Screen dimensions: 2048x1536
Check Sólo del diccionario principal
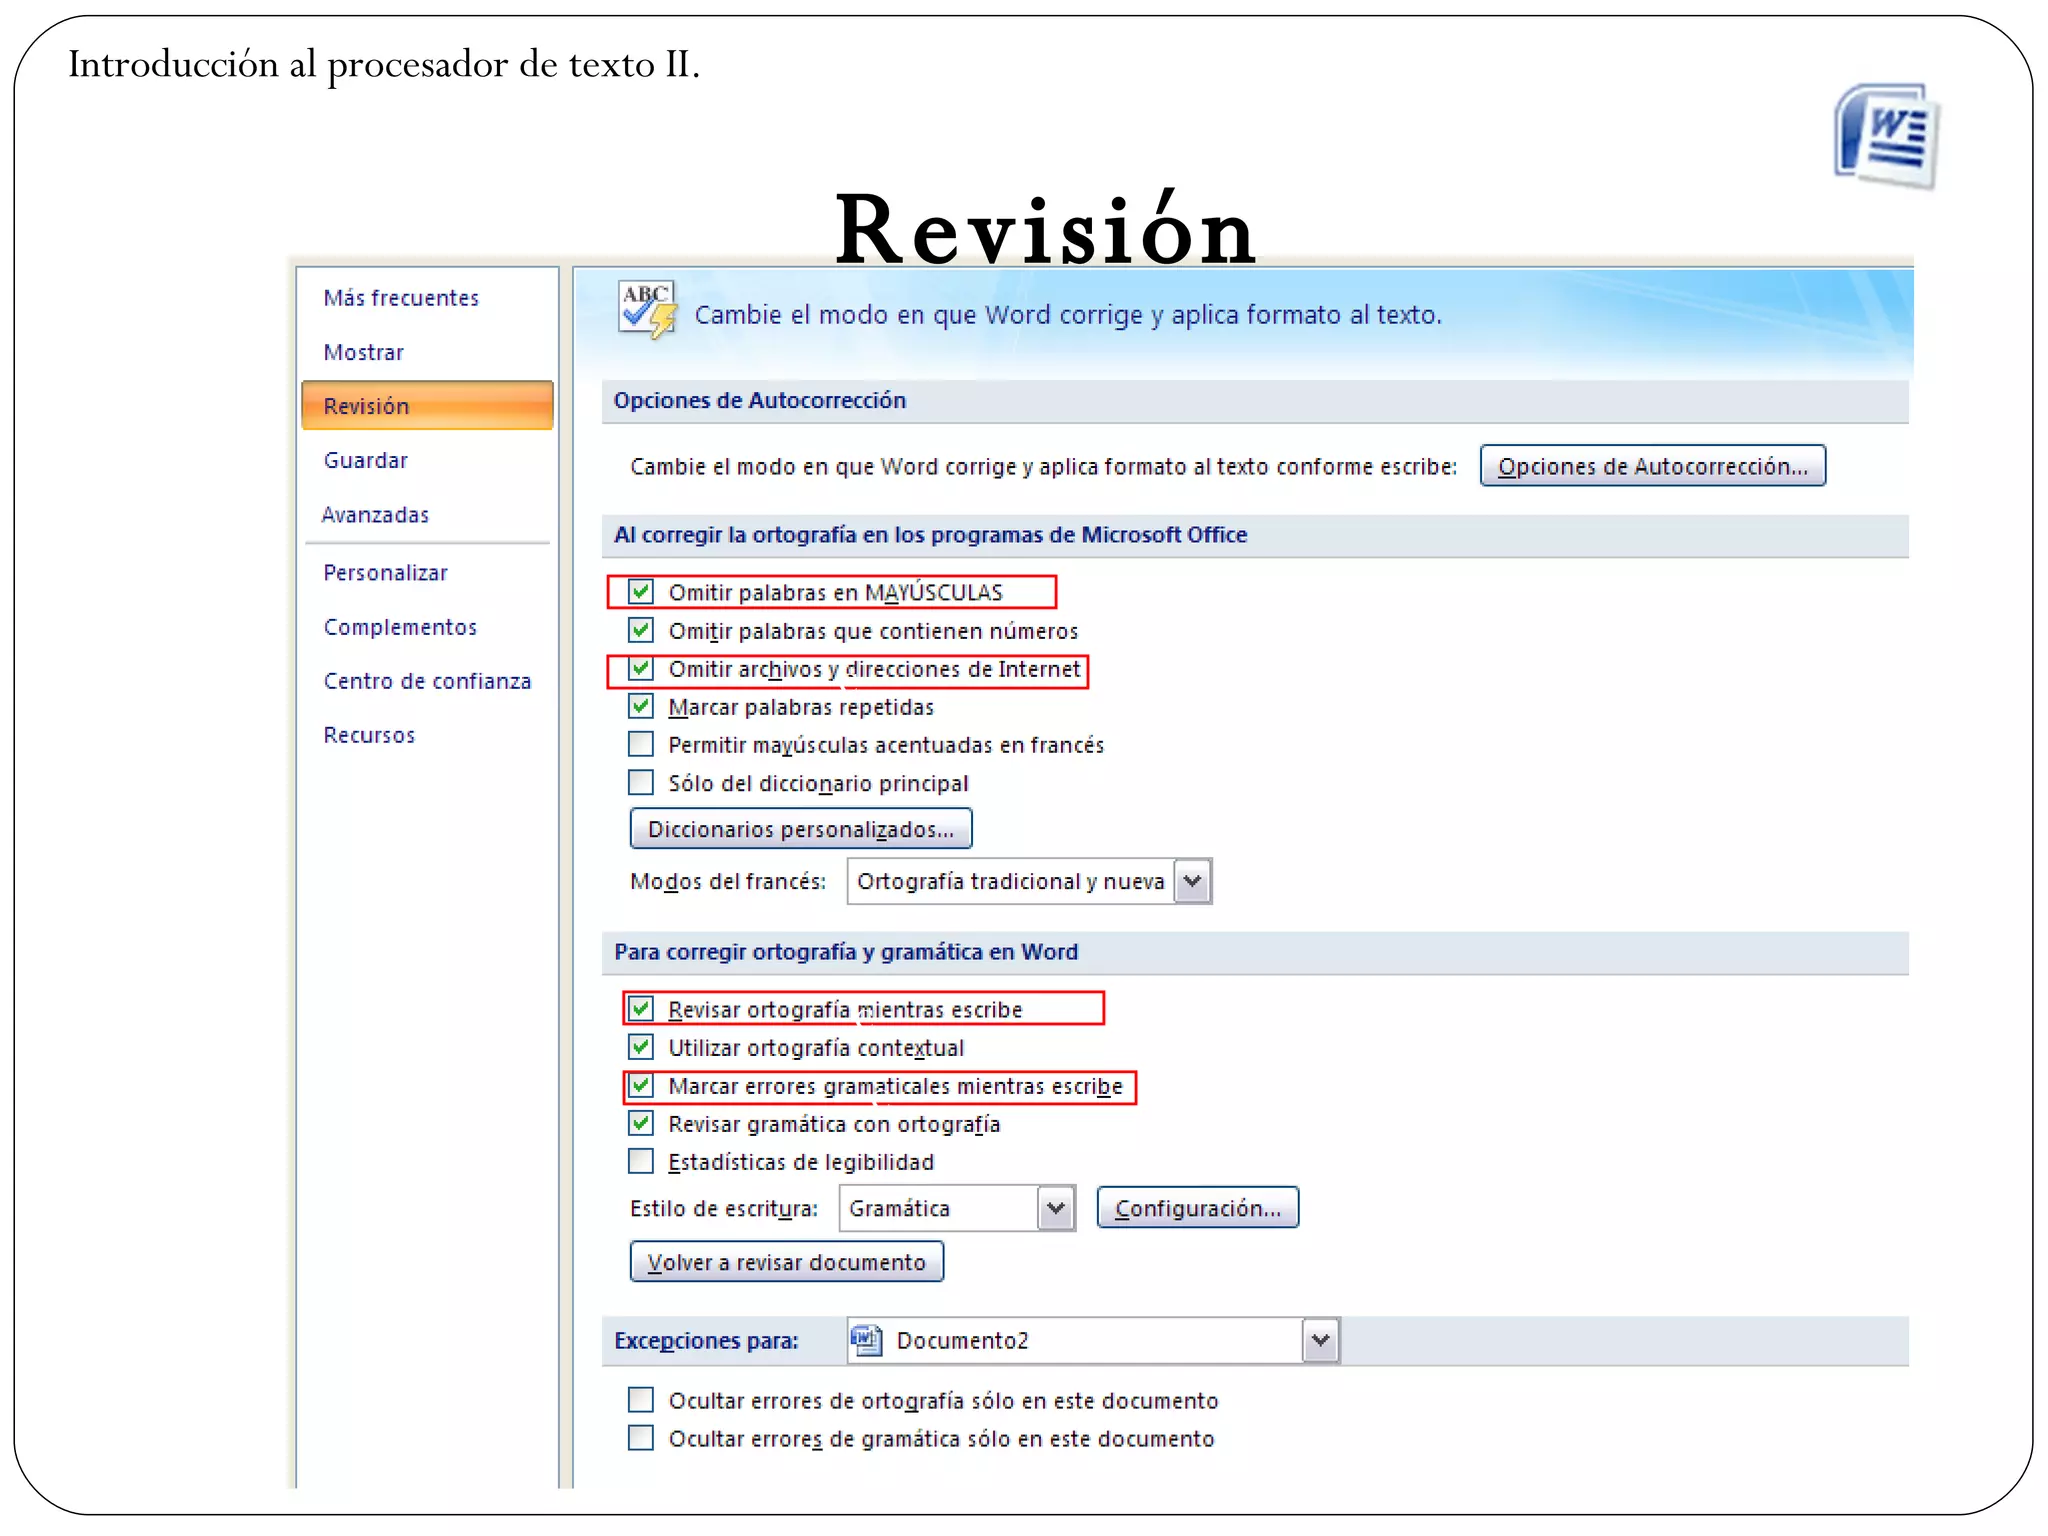click(x=641, y=782)
